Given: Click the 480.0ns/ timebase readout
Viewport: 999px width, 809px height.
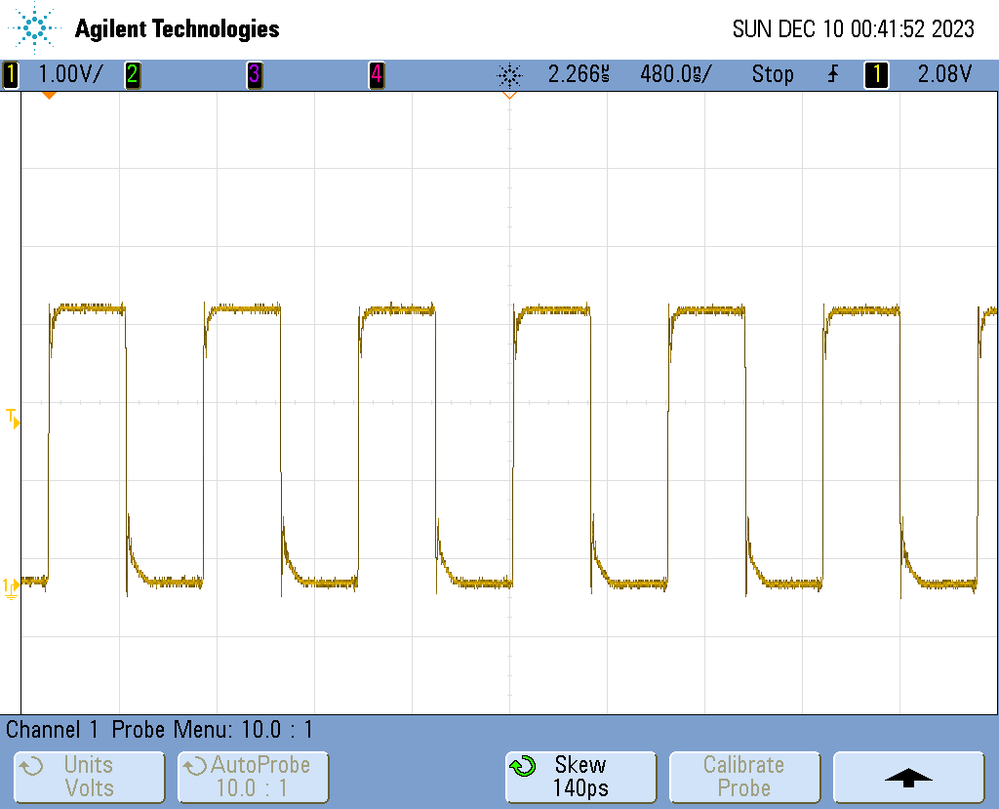Looking at the screenshot, I should tap(675, 75).
